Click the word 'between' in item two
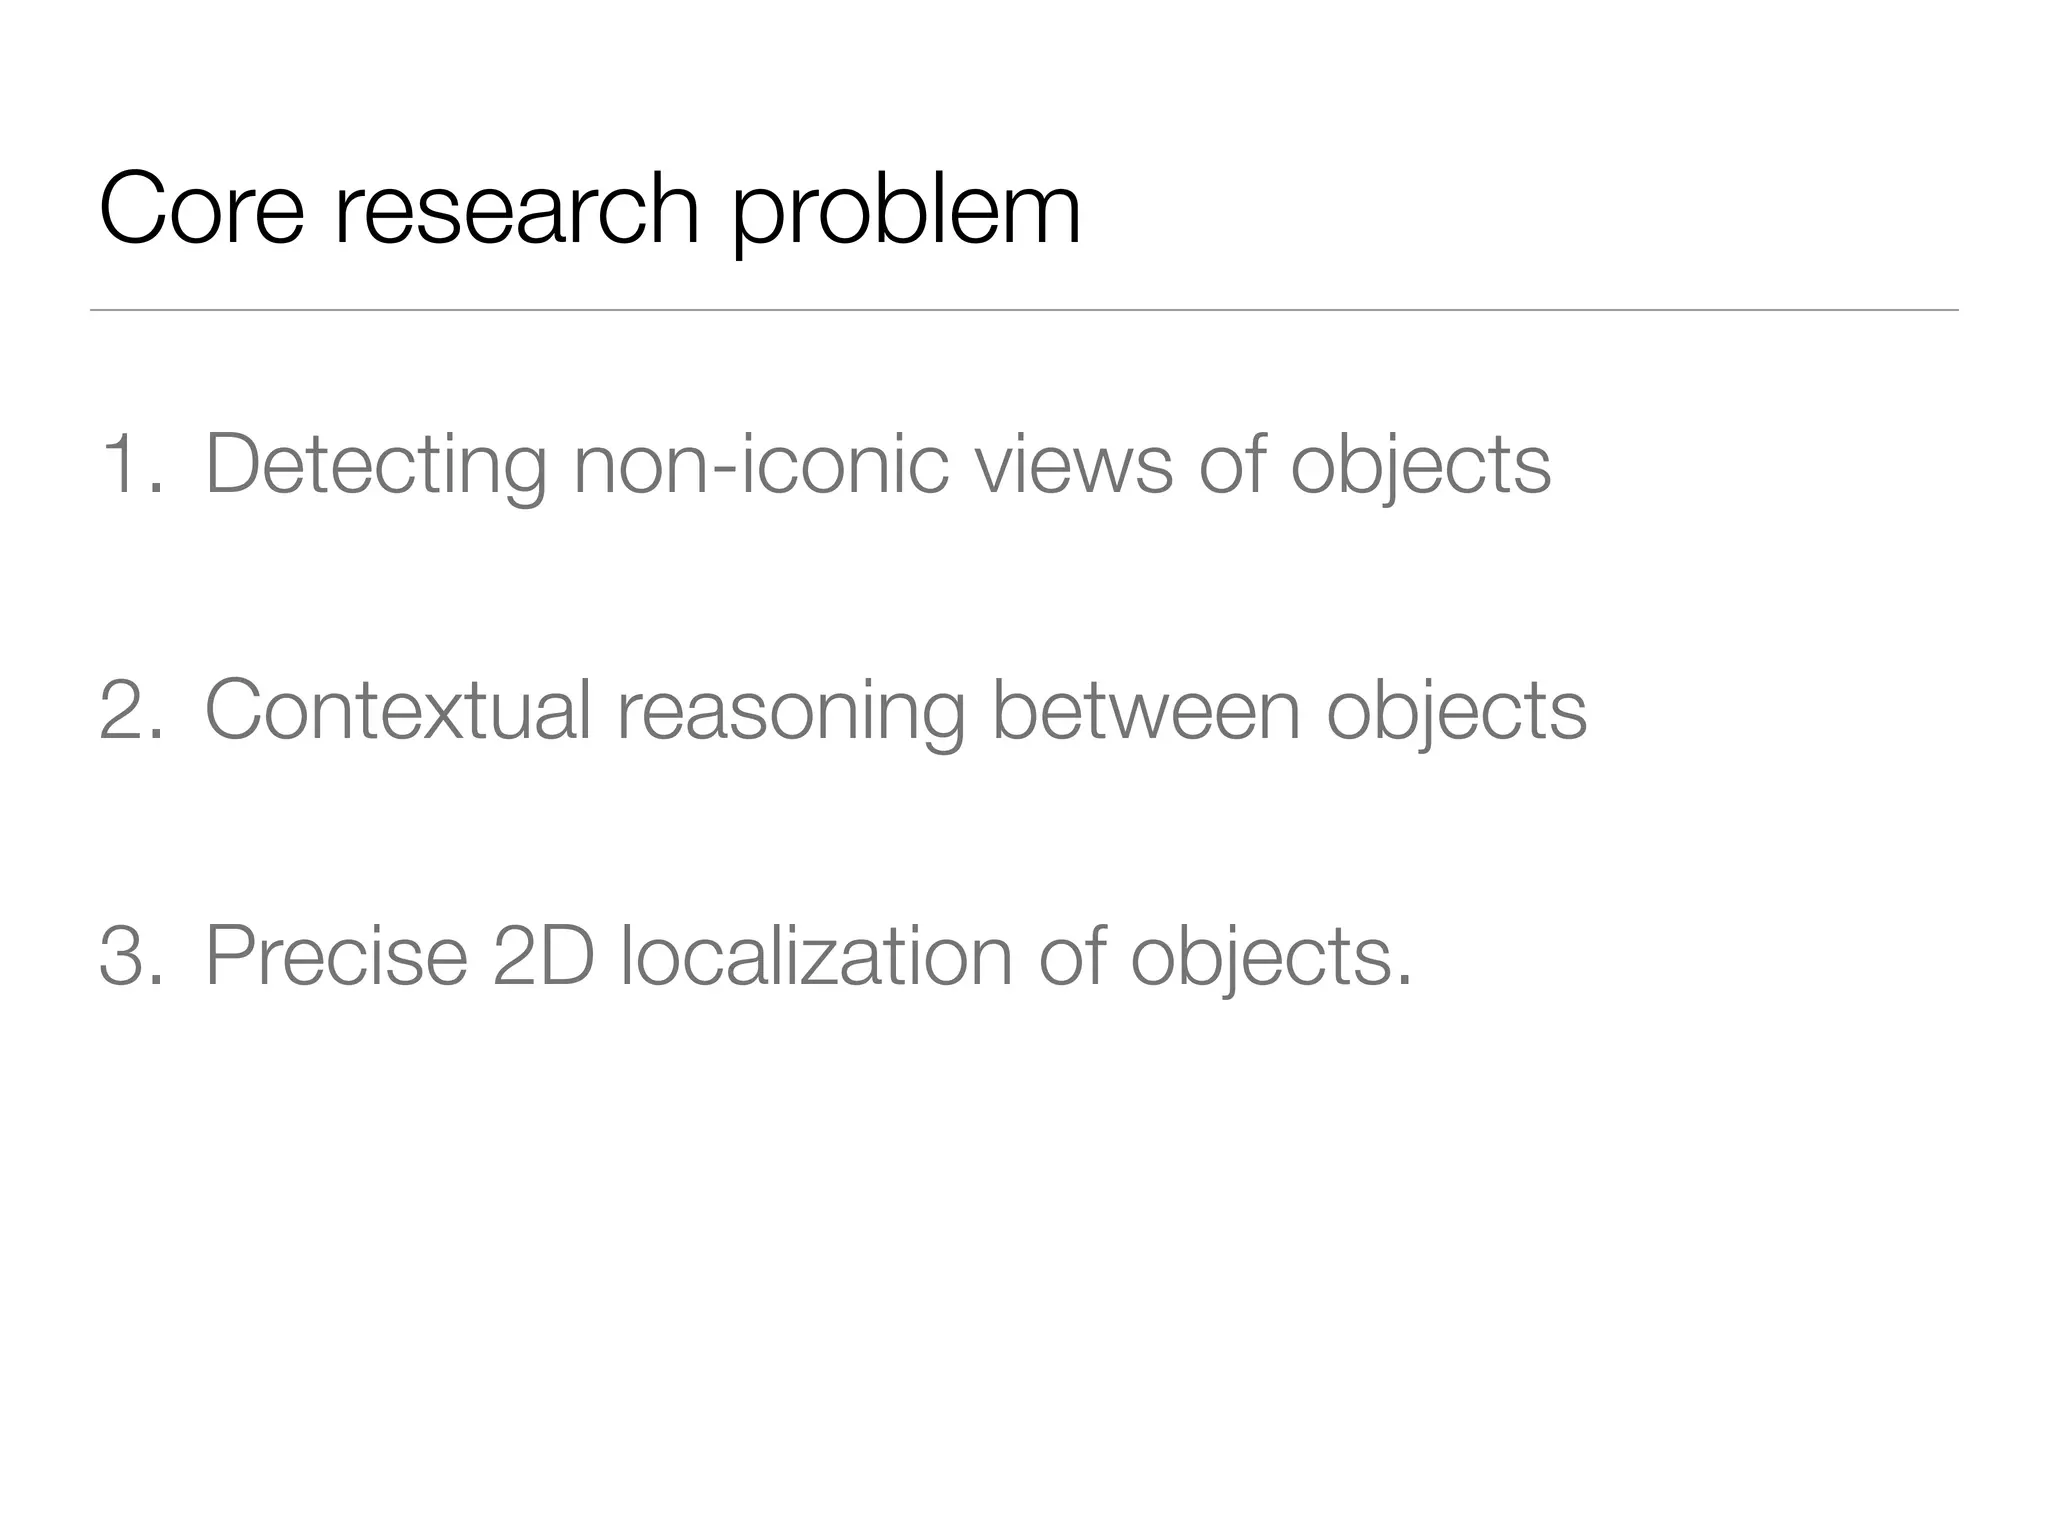The height and width of the screenshot is (1536, 2048). 1146,709
